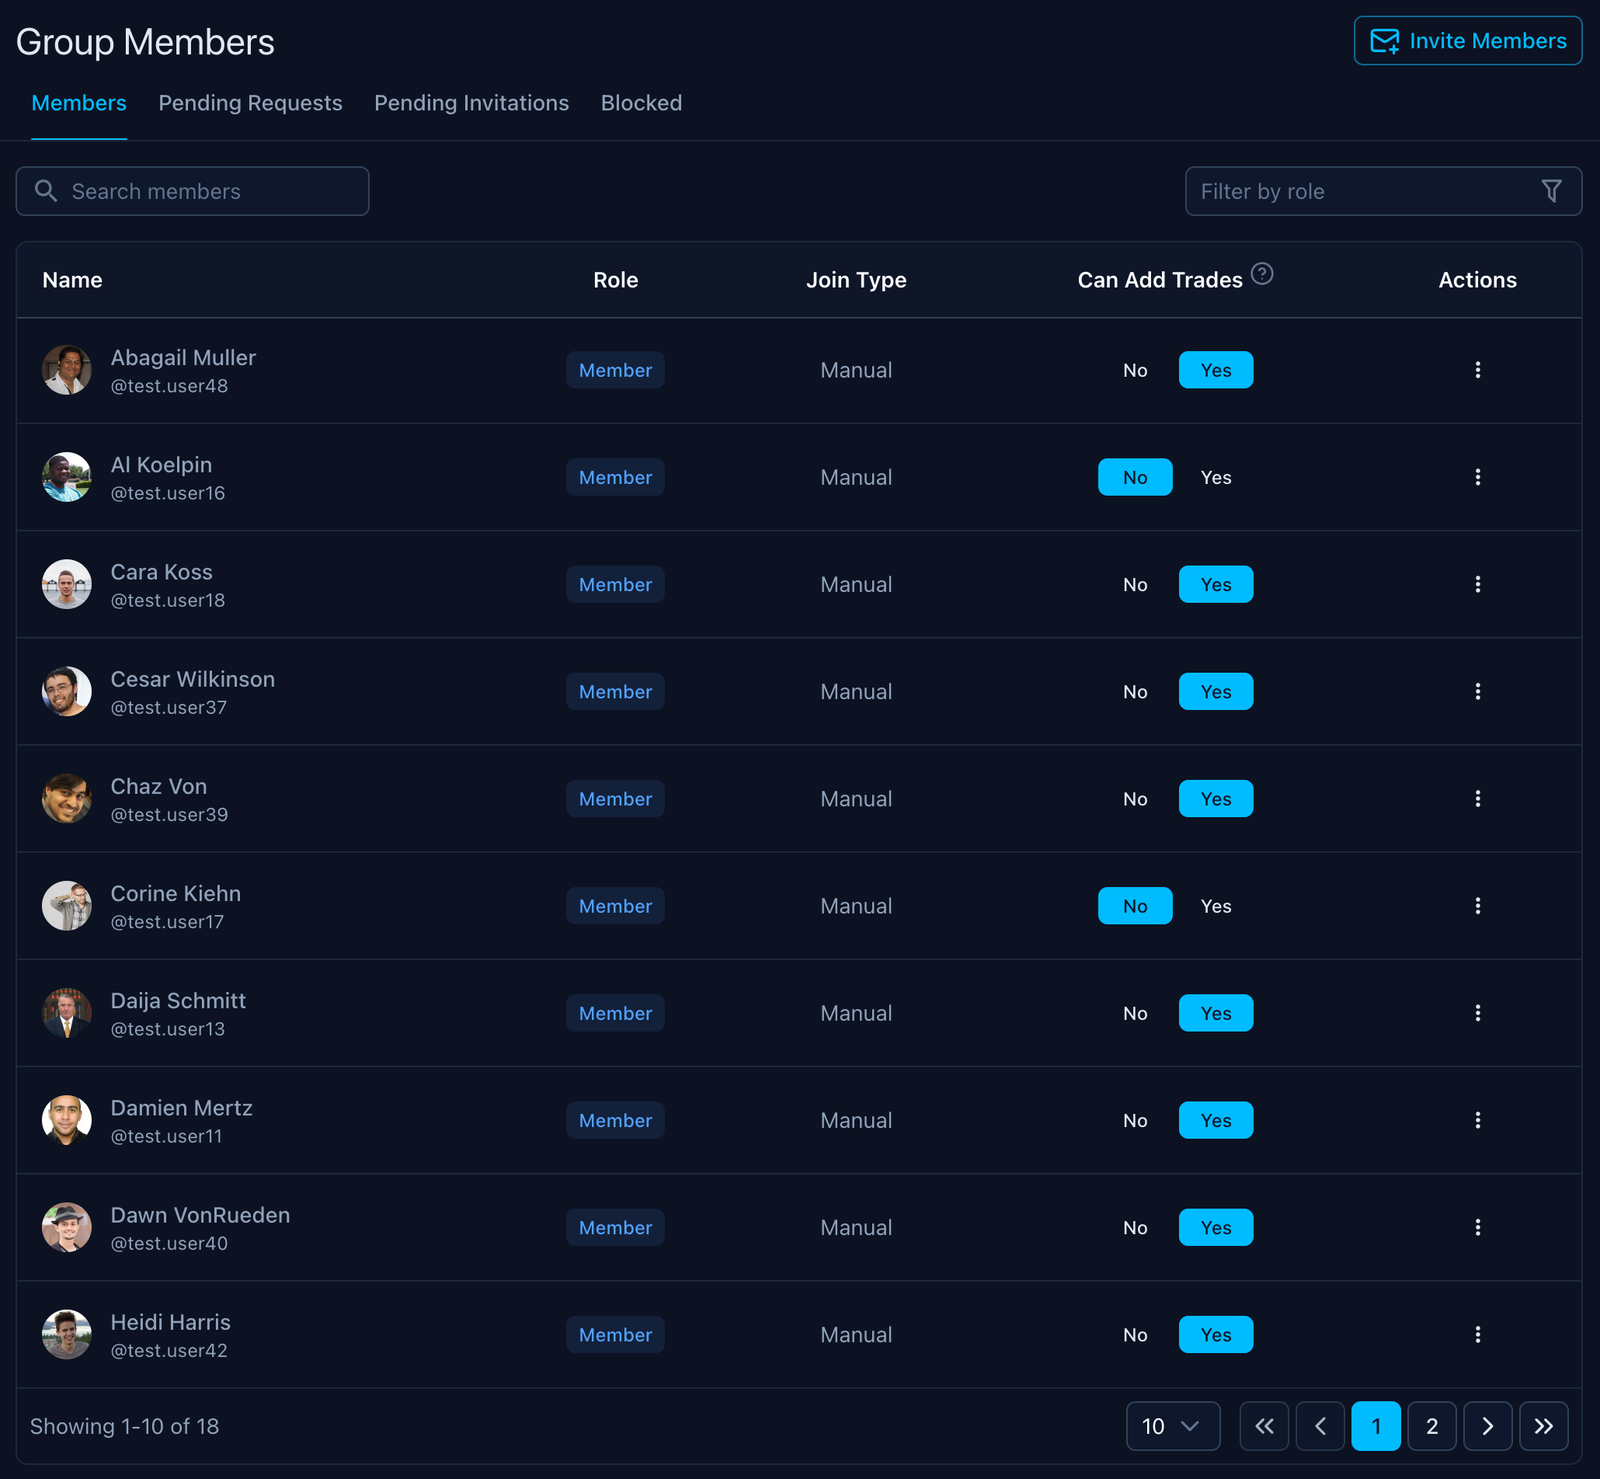Set Corine Kiehn's Can Add Trades to Yes

(x=1215, y=906)
